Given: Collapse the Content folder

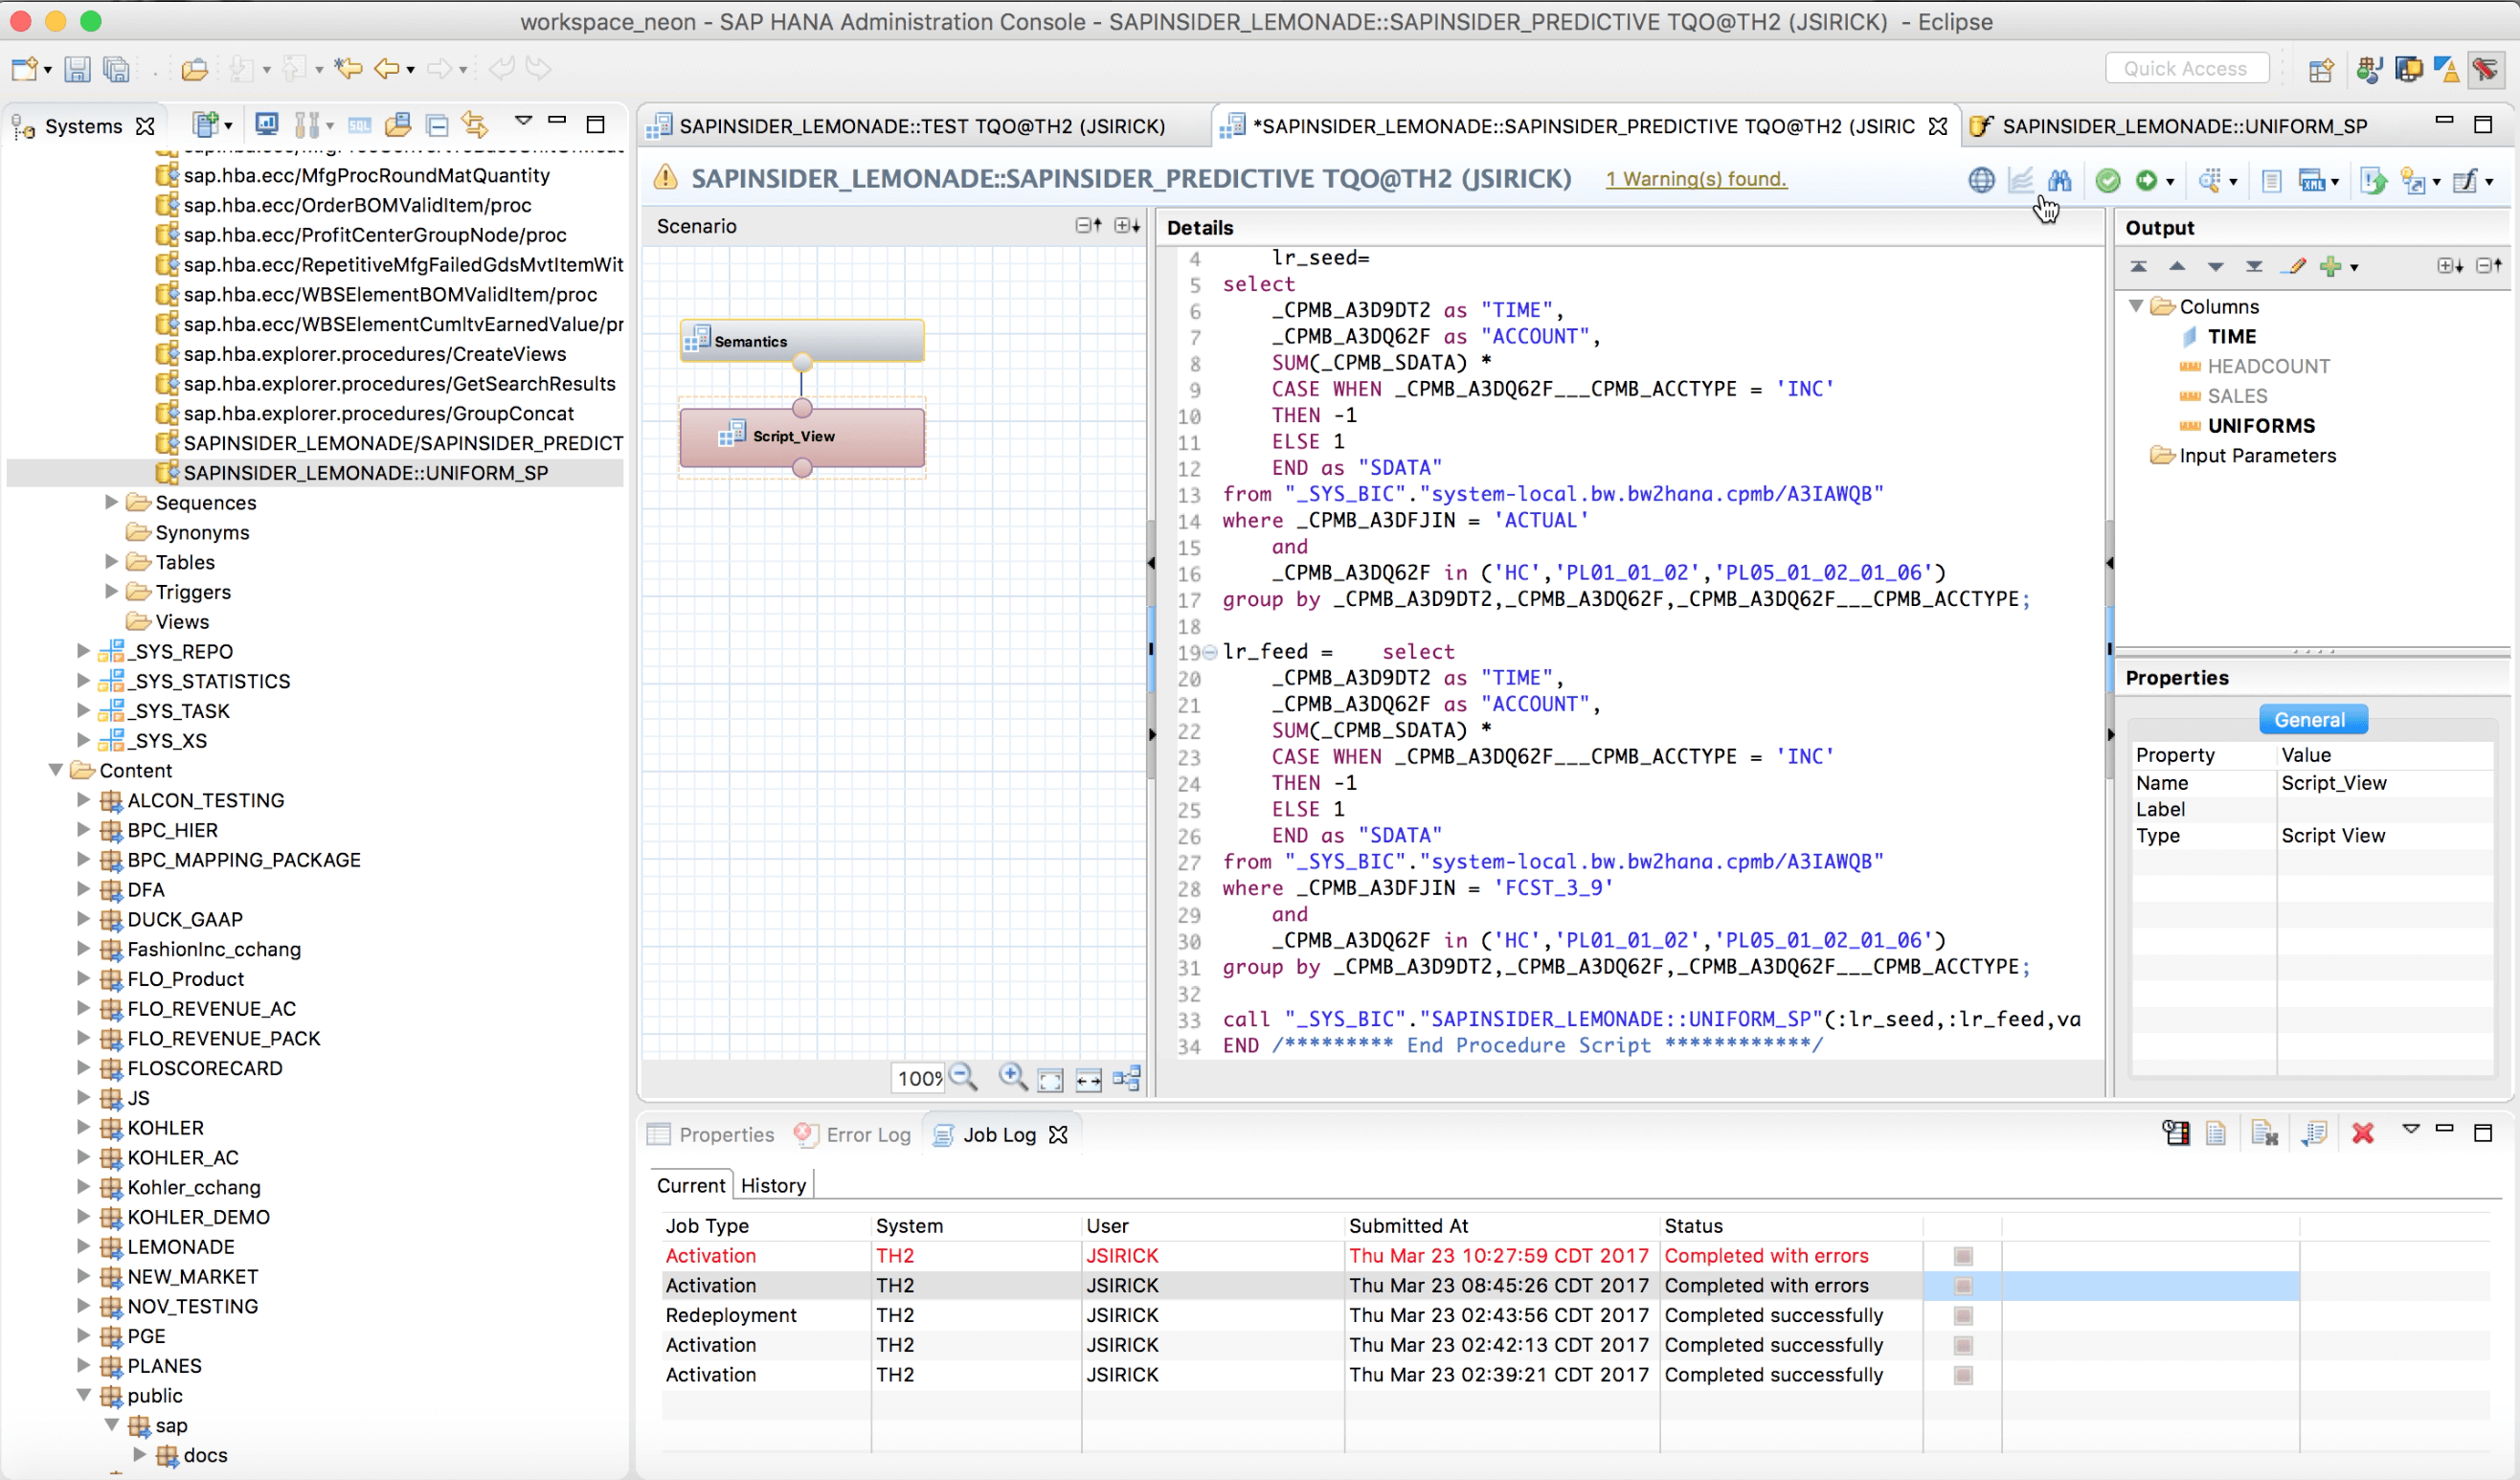Looking at the screenshot, I should pyautogui.click(x=56, y=770).
